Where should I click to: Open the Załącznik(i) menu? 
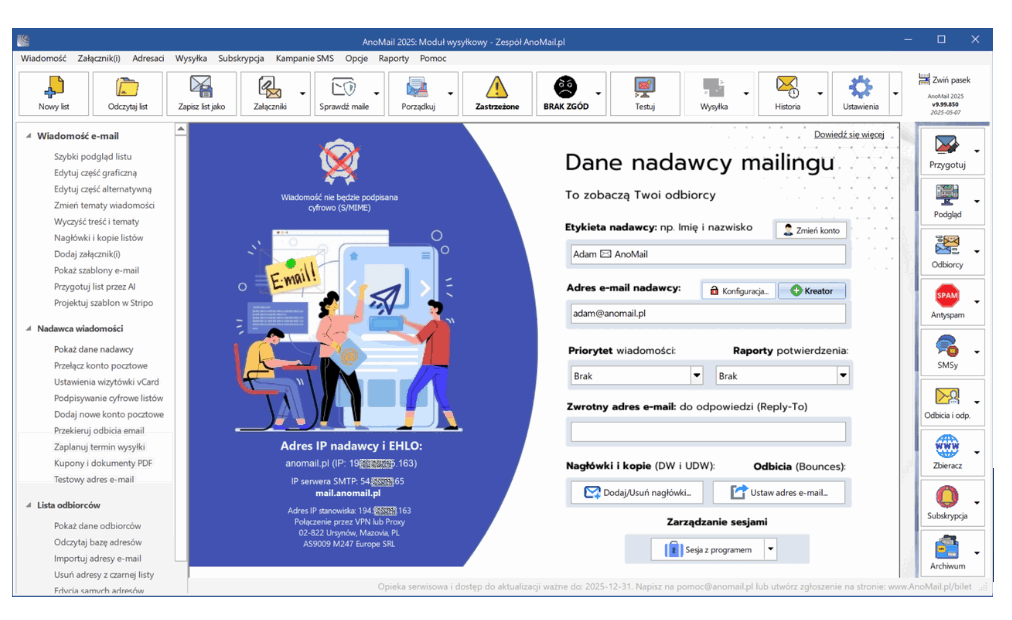[x=99, y=58]
